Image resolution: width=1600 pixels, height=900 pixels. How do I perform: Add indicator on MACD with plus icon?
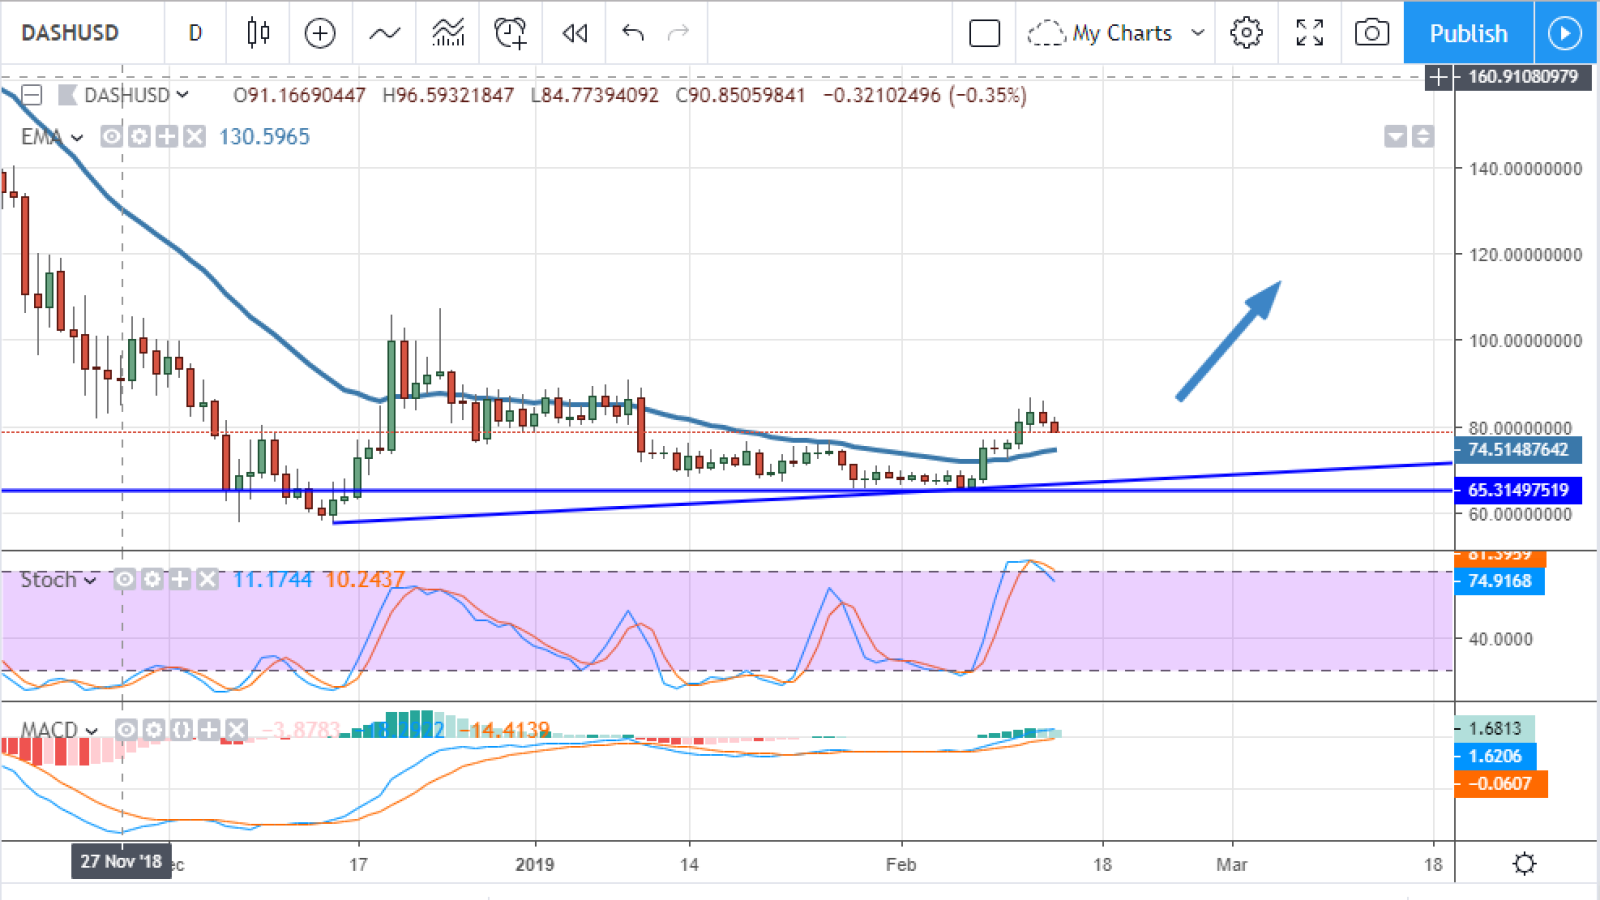click(209, 730)
